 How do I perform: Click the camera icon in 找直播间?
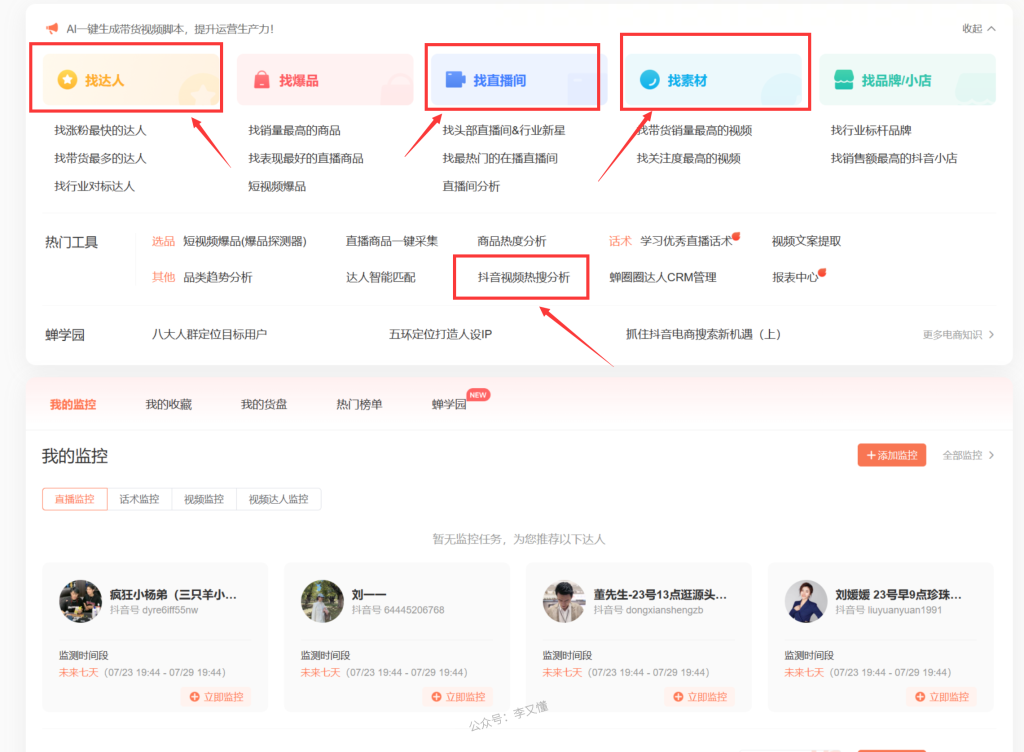(455, 80)
